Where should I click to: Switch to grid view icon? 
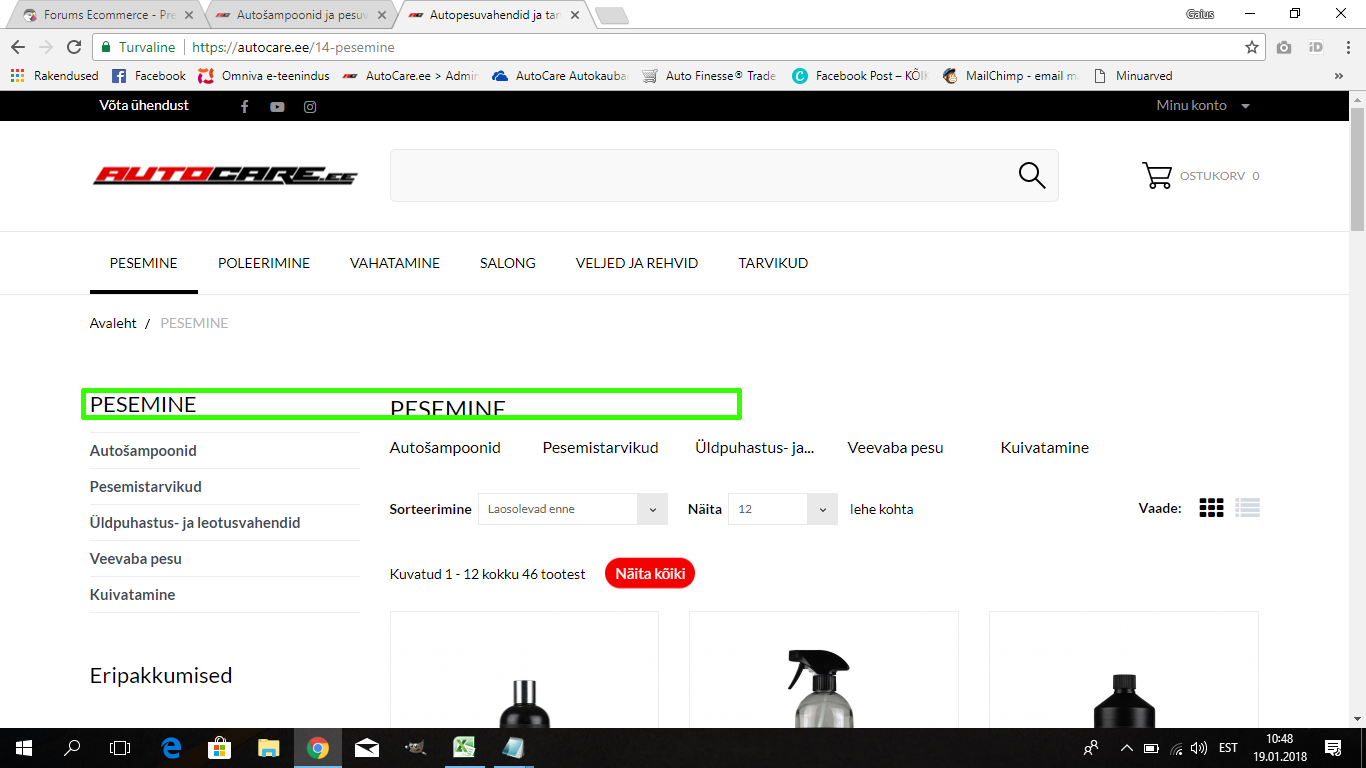pos(1211,508)
